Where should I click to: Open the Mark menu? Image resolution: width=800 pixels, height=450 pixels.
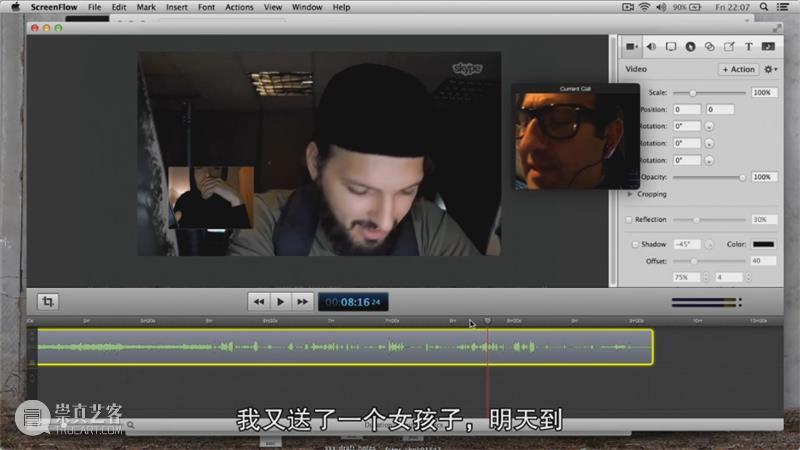146,7
